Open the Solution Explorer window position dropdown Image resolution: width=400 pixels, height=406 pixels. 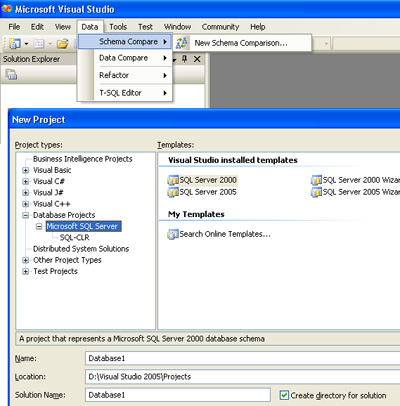pyautogui.click(x=174, y=59)
